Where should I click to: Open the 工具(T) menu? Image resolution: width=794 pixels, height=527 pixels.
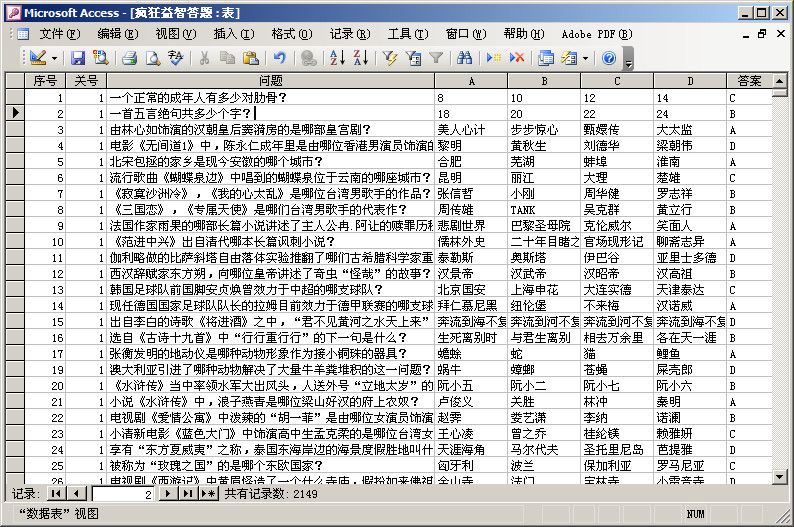[x=408, y=34]
